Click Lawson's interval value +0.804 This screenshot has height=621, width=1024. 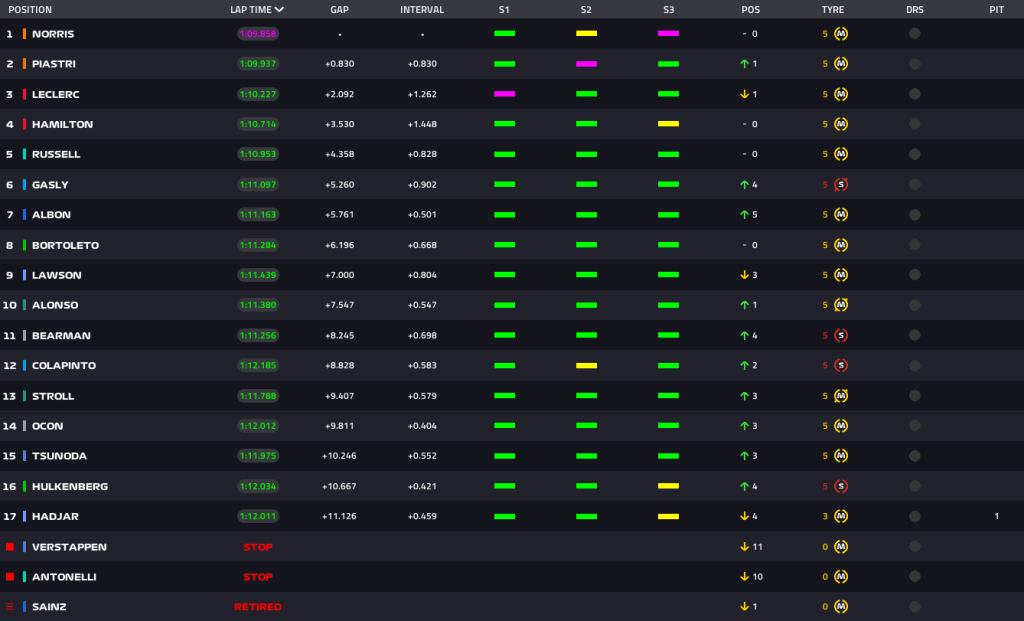tap(422, 275)
